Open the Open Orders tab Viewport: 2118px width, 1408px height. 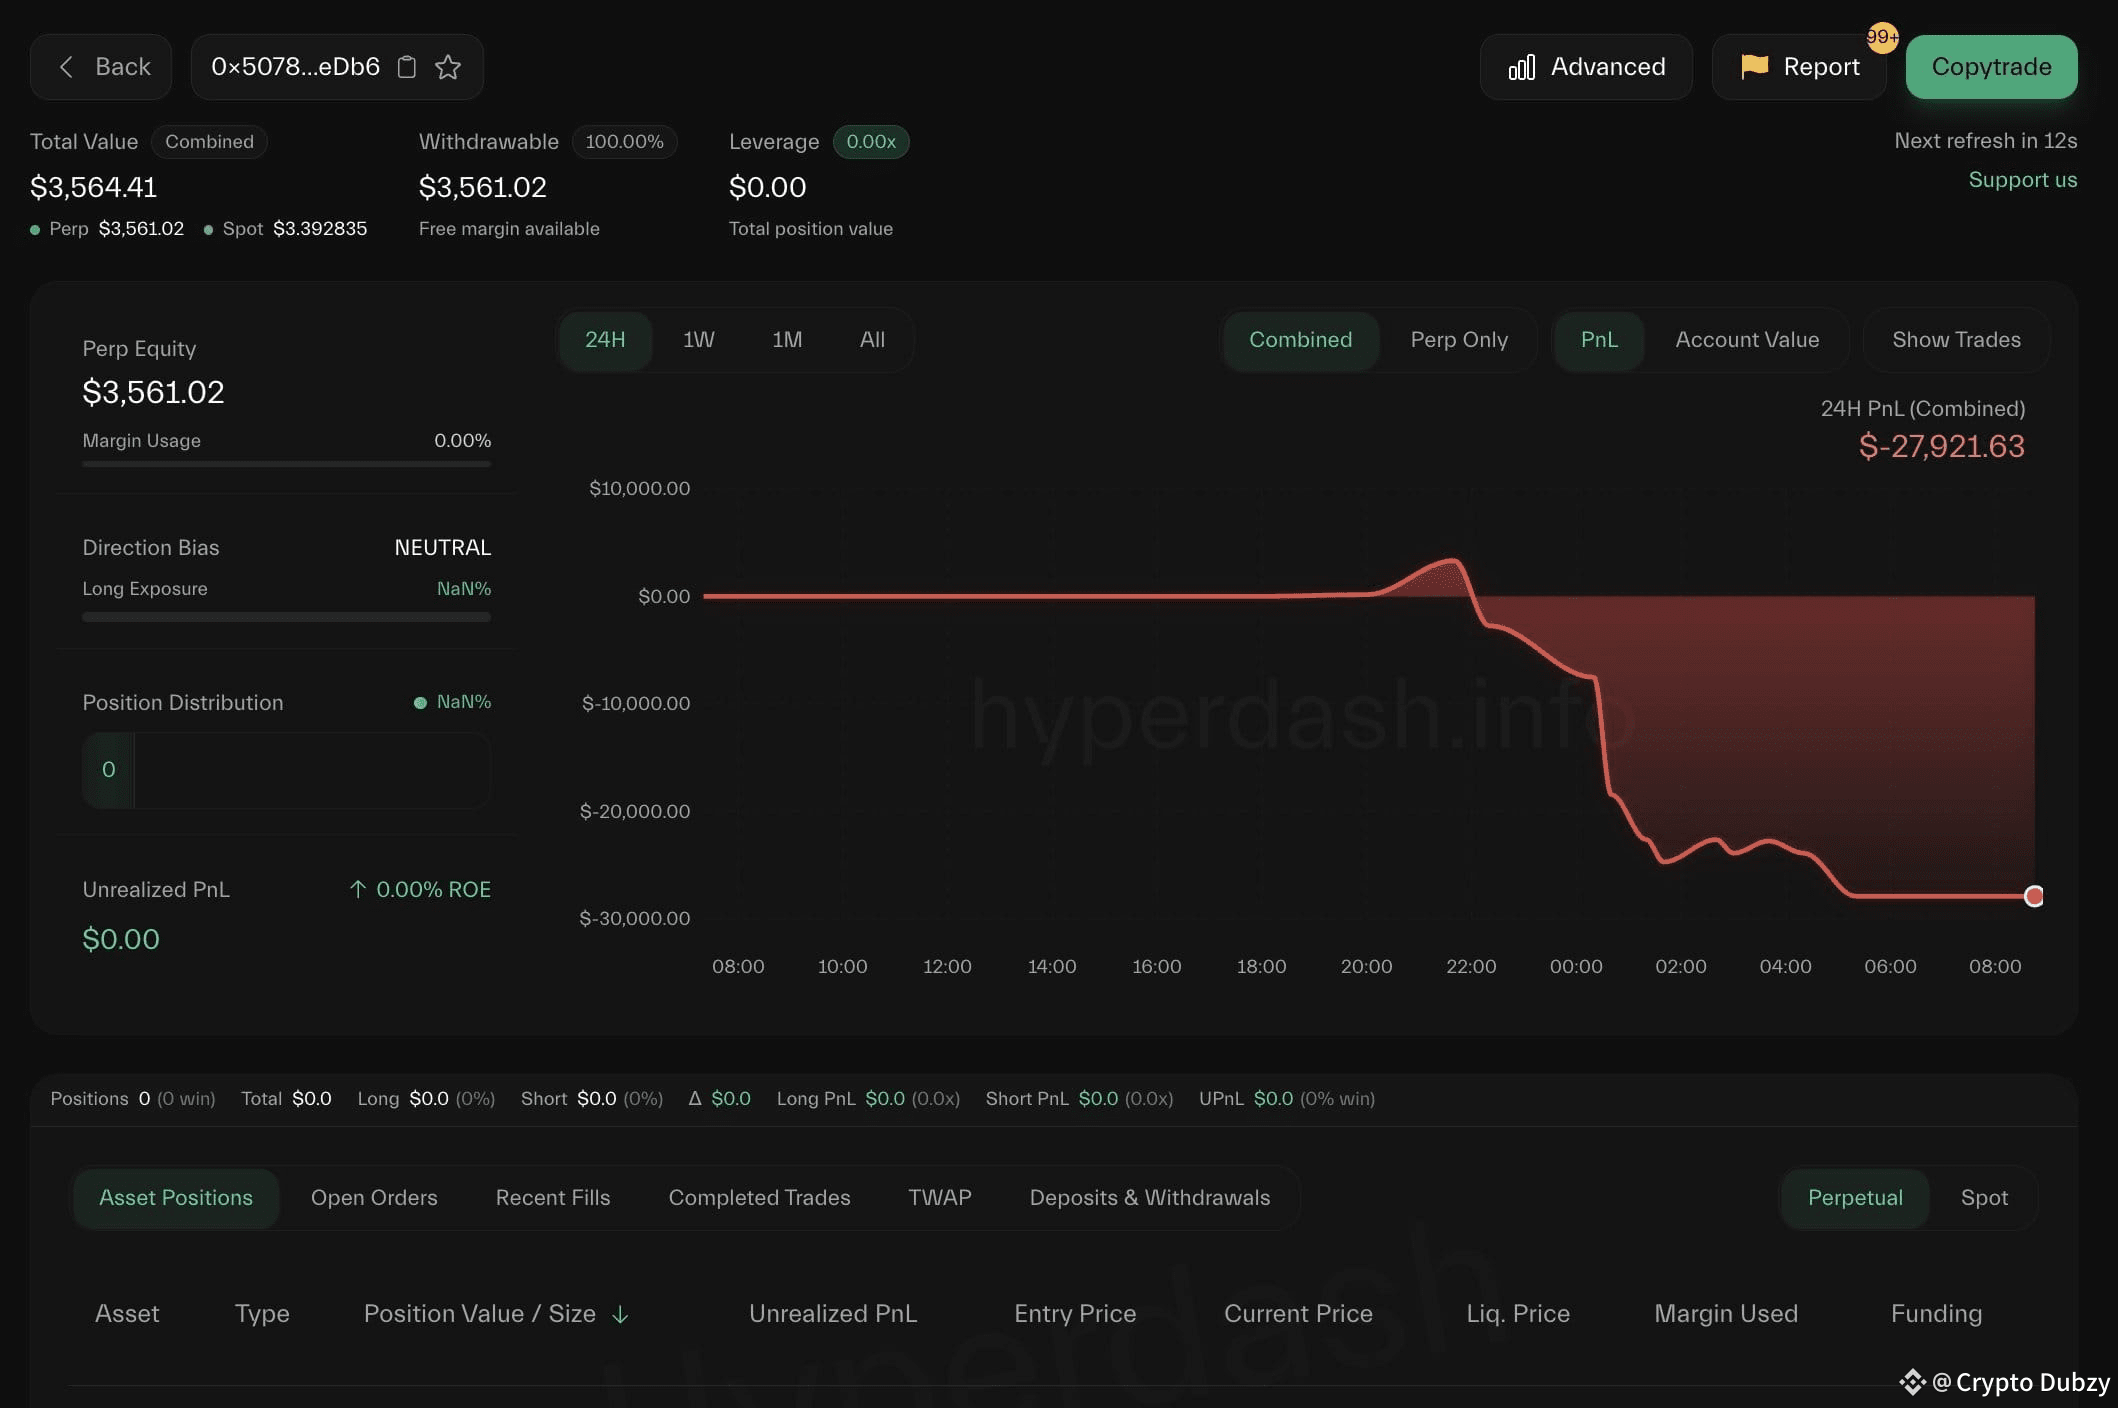(374, 1198)
